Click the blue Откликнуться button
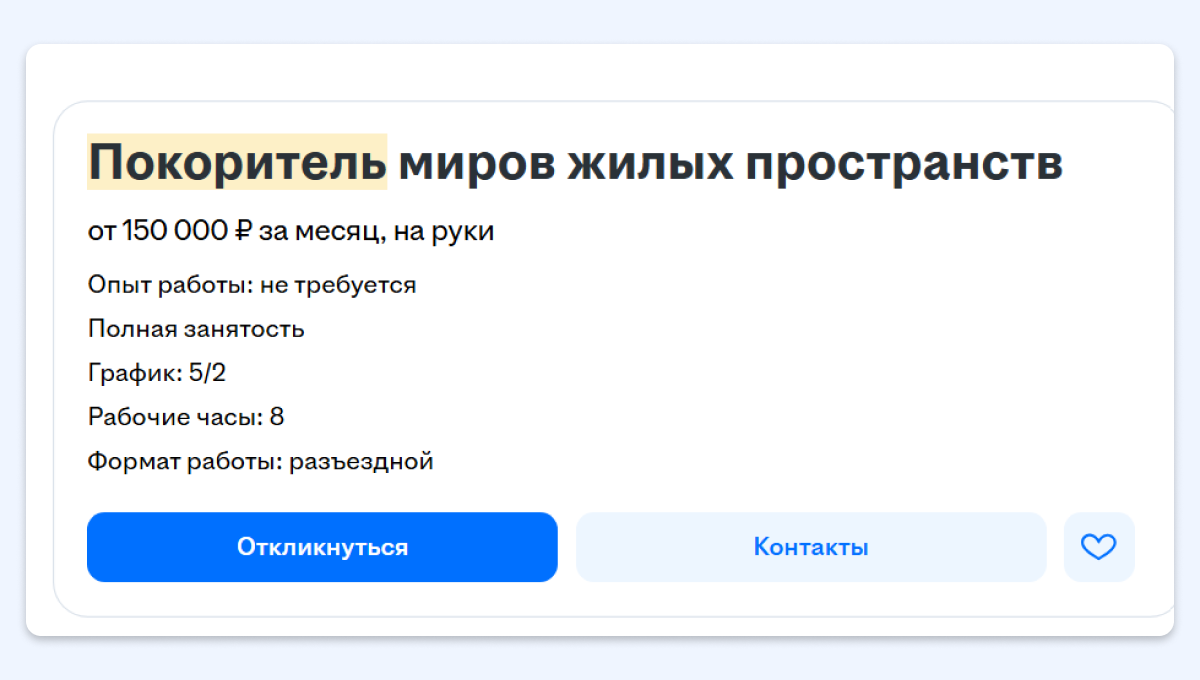 click(322, 547)
